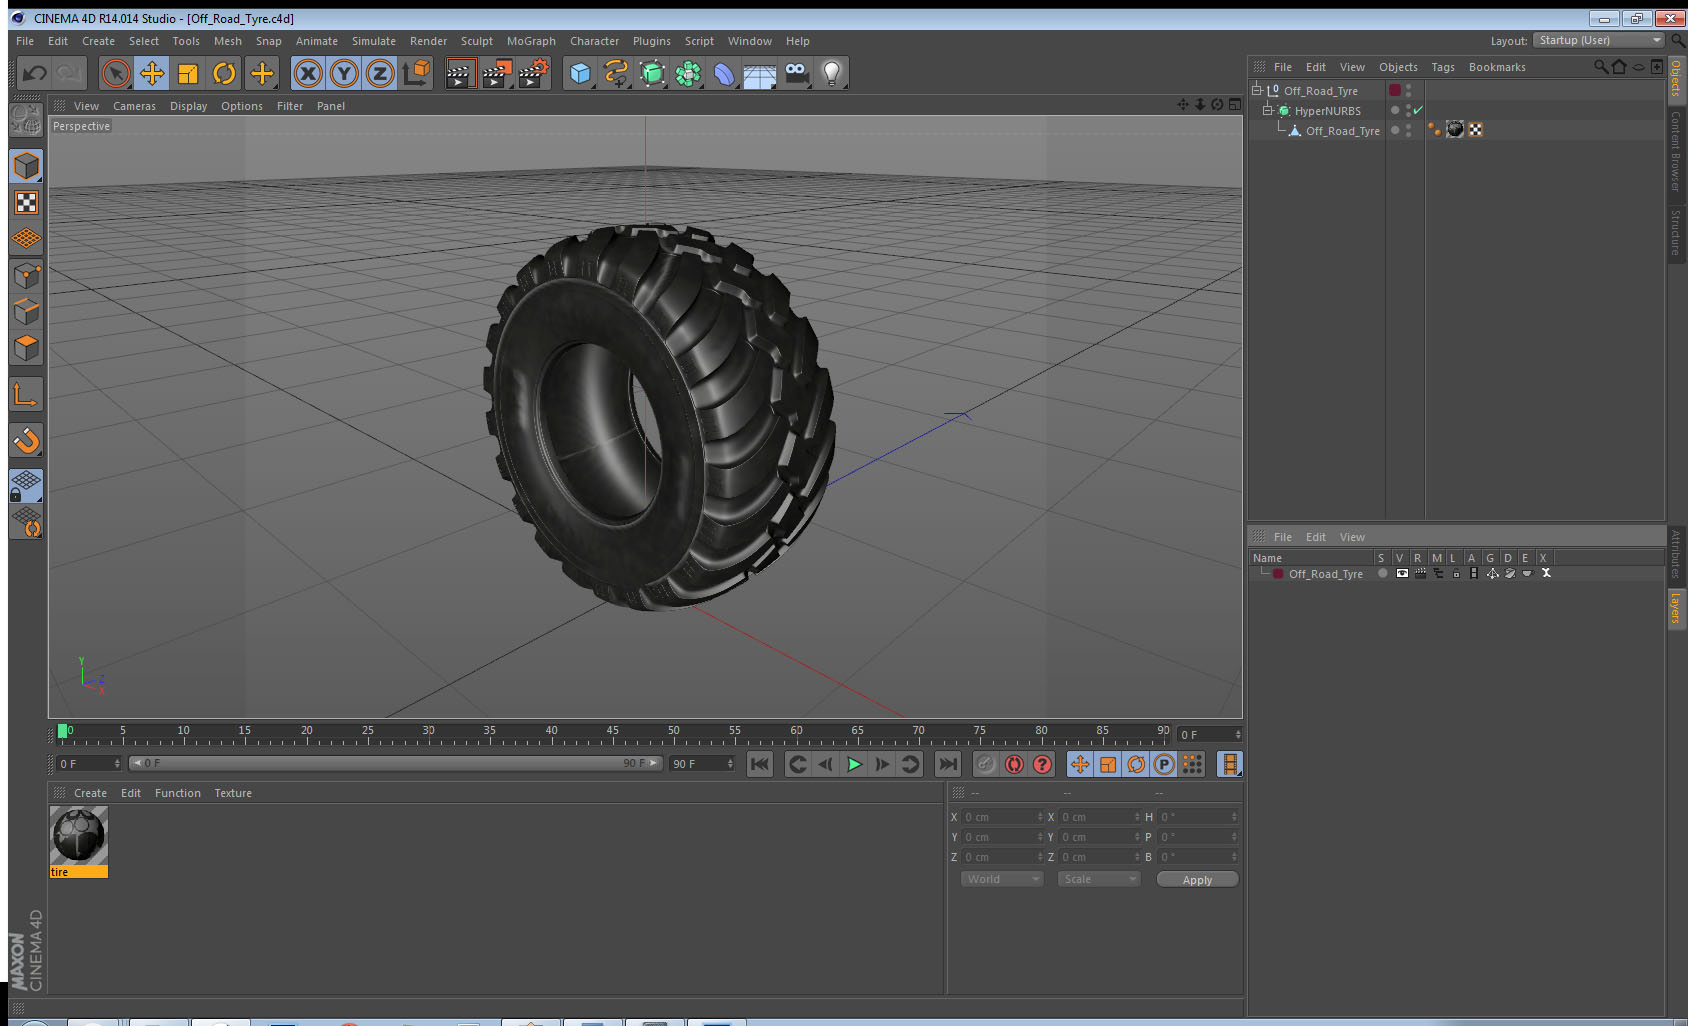Render the active view
The image size is (1688, 1026).
pos(460,73)
